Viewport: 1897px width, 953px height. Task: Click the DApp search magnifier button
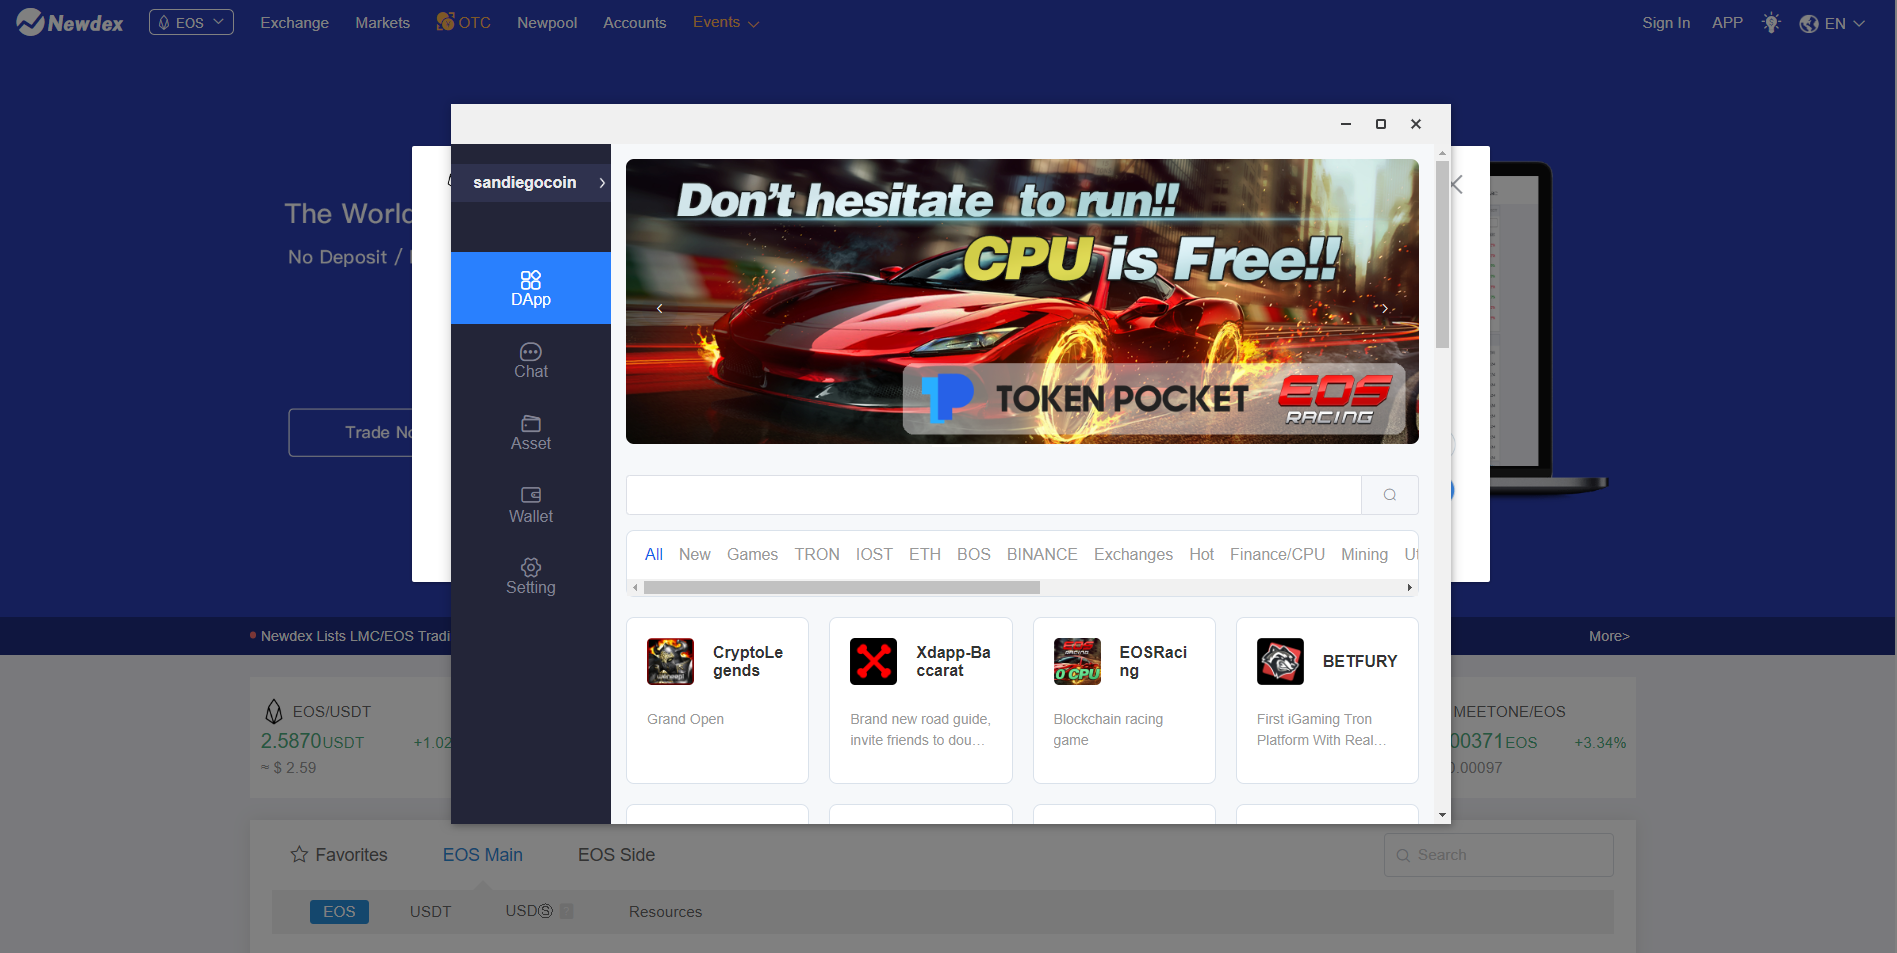tap(1389, 495)
